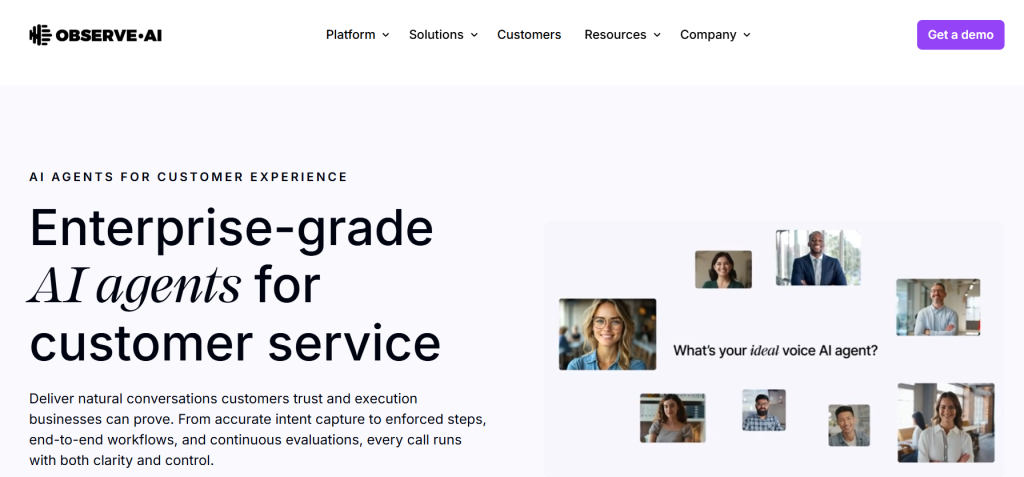Click the long-haired woman photo at bottom left

(x=672, y=418)
